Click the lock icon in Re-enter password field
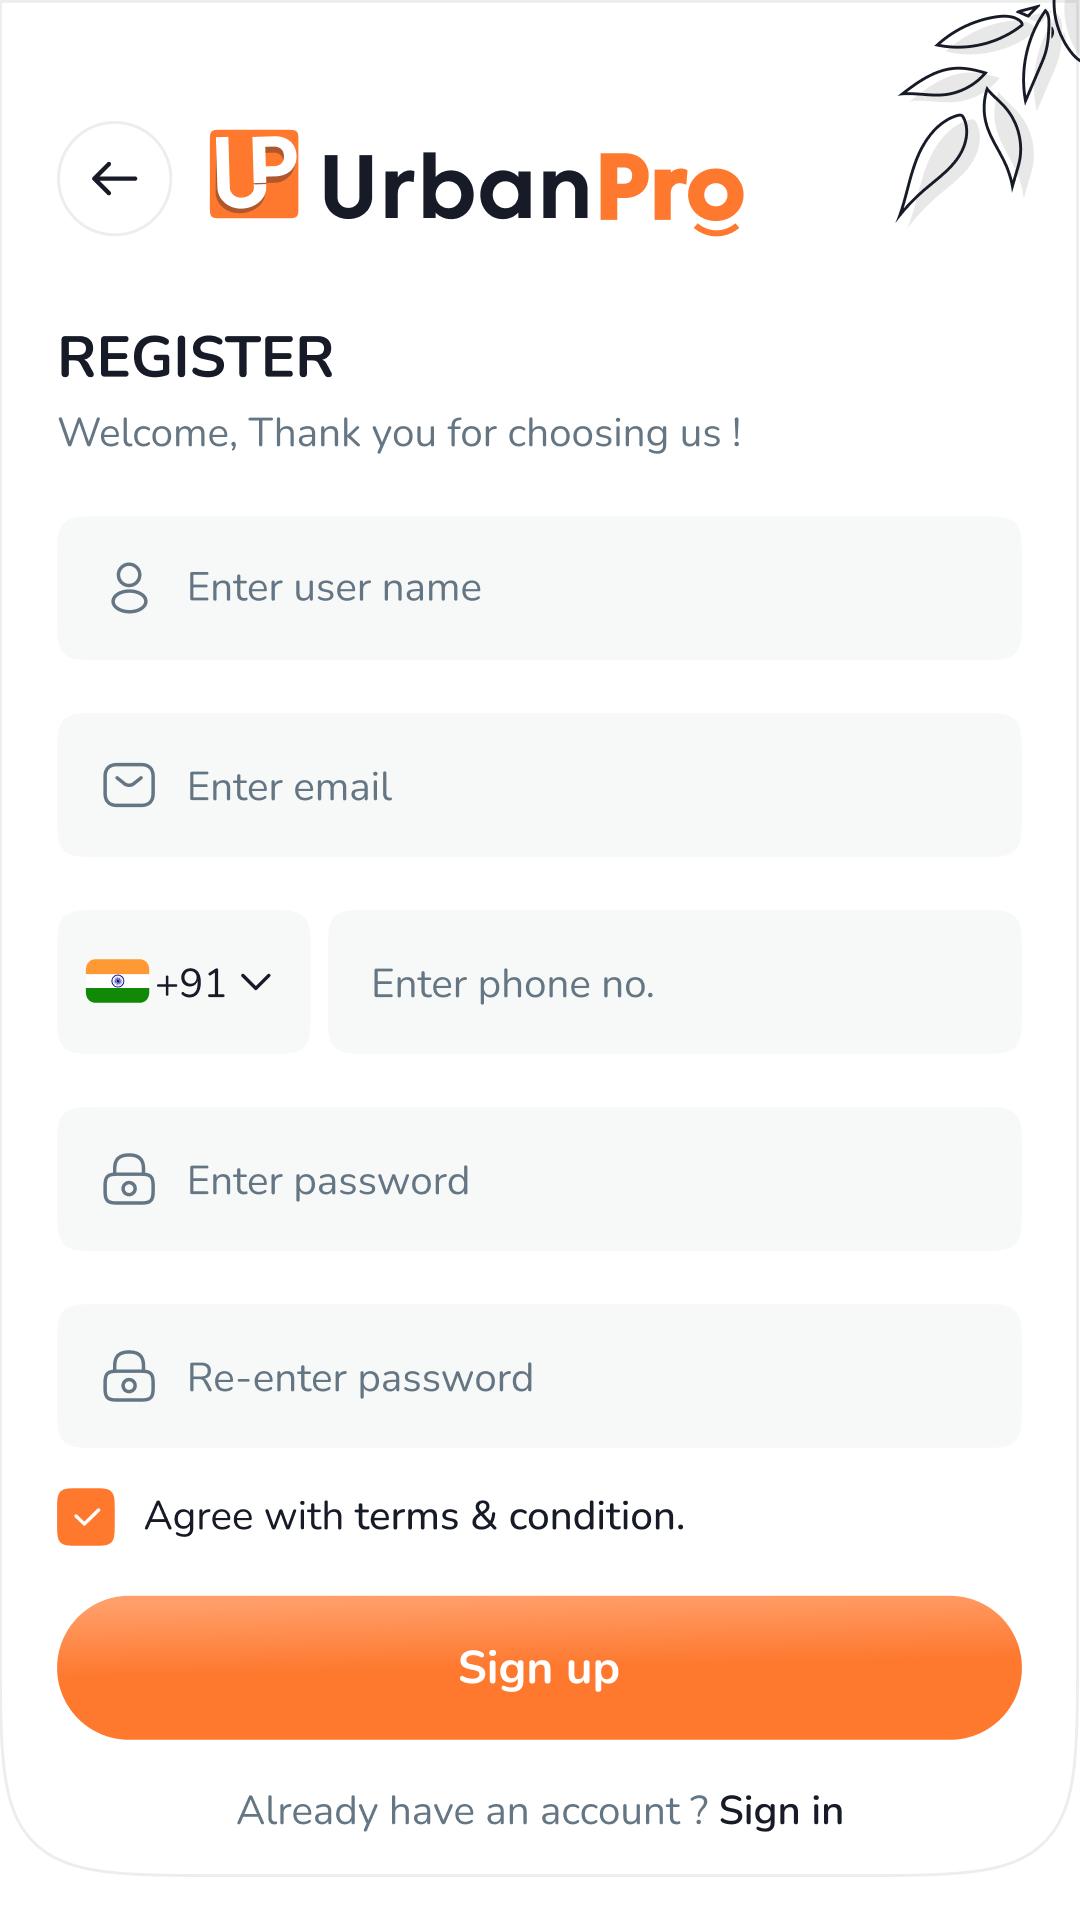Screen dimensions: 1080x1920 point(129,1376)
